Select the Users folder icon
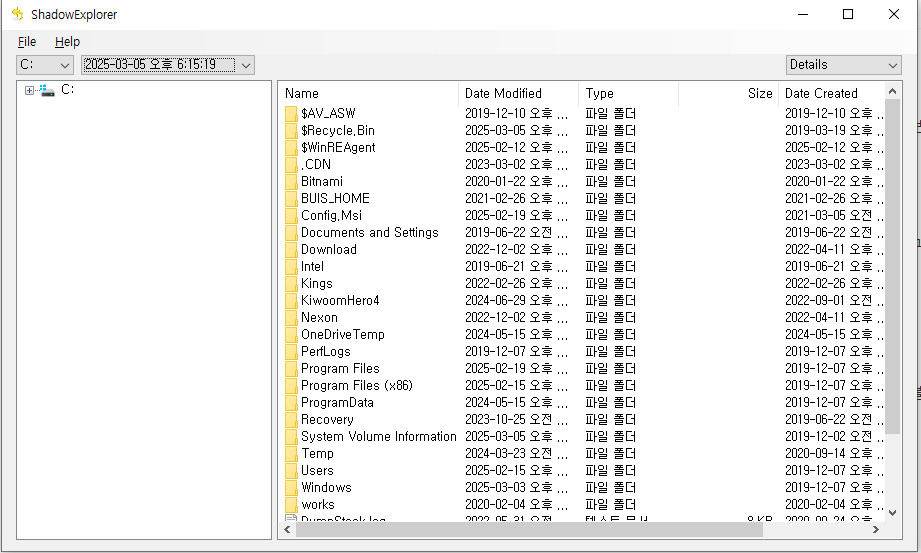Viewport: 921px width, 553px height. click(x=291, y=471)
